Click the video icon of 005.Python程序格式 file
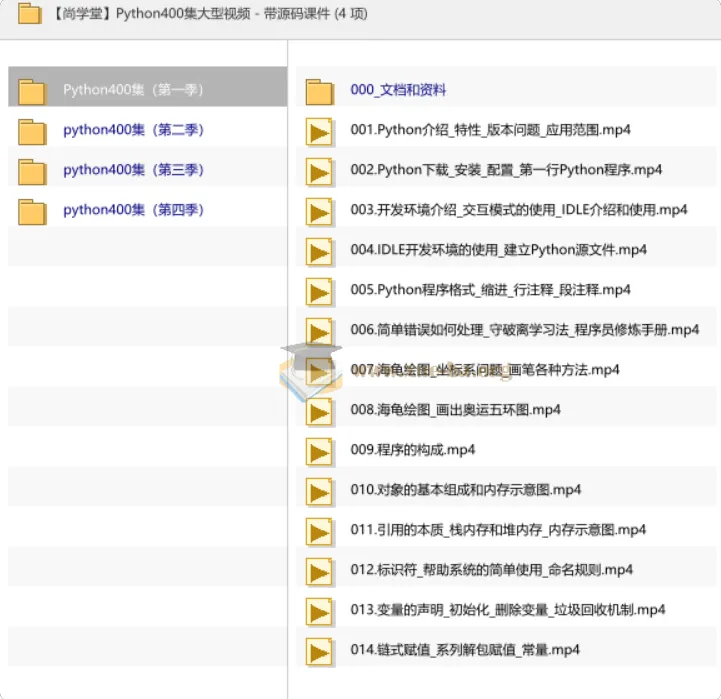Screen dimensions: 721x699 coord(320,292)
